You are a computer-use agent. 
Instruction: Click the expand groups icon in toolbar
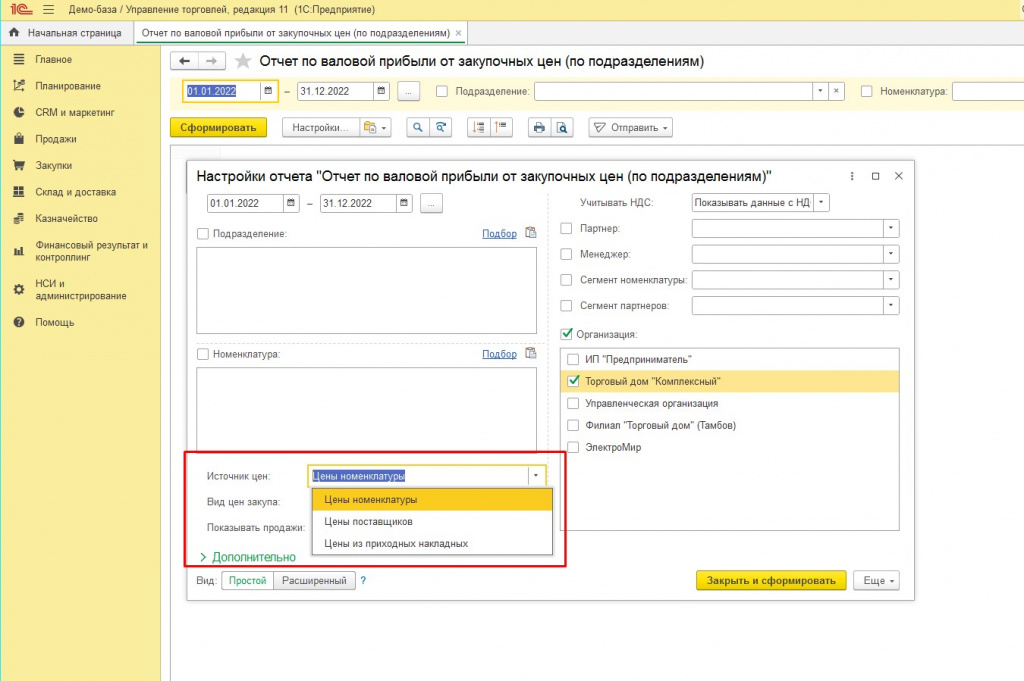coord(479,127)
